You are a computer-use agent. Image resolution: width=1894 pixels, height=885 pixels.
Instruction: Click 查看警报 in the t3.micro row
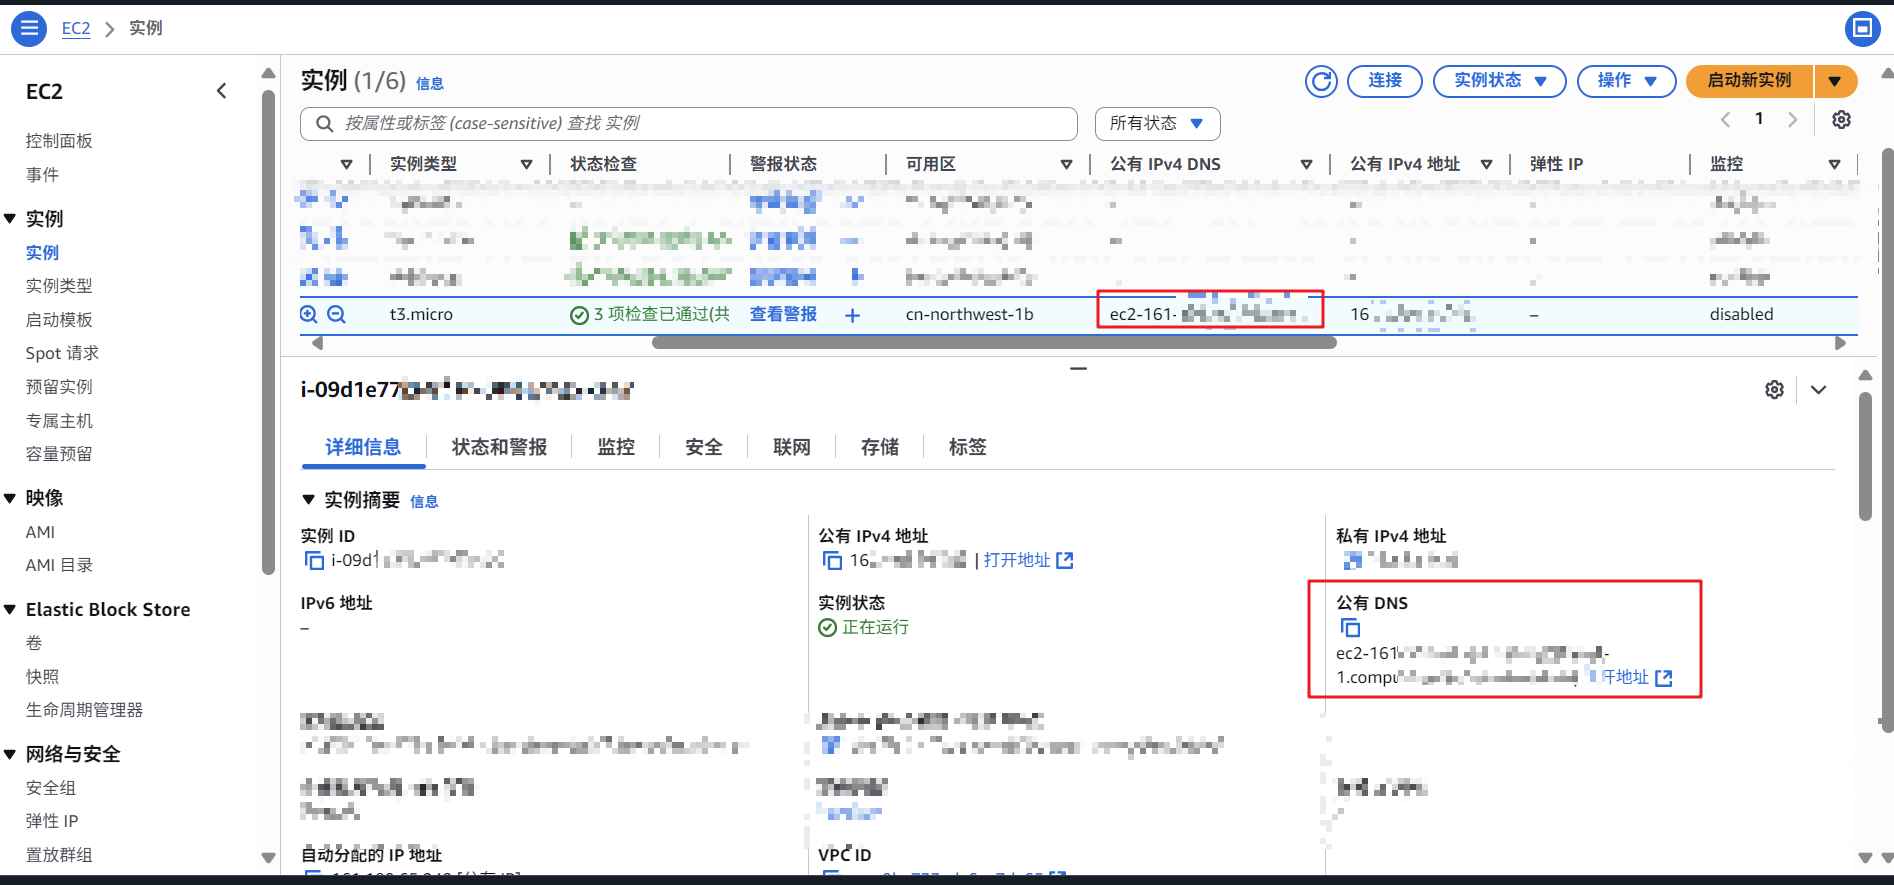point(783,315)
